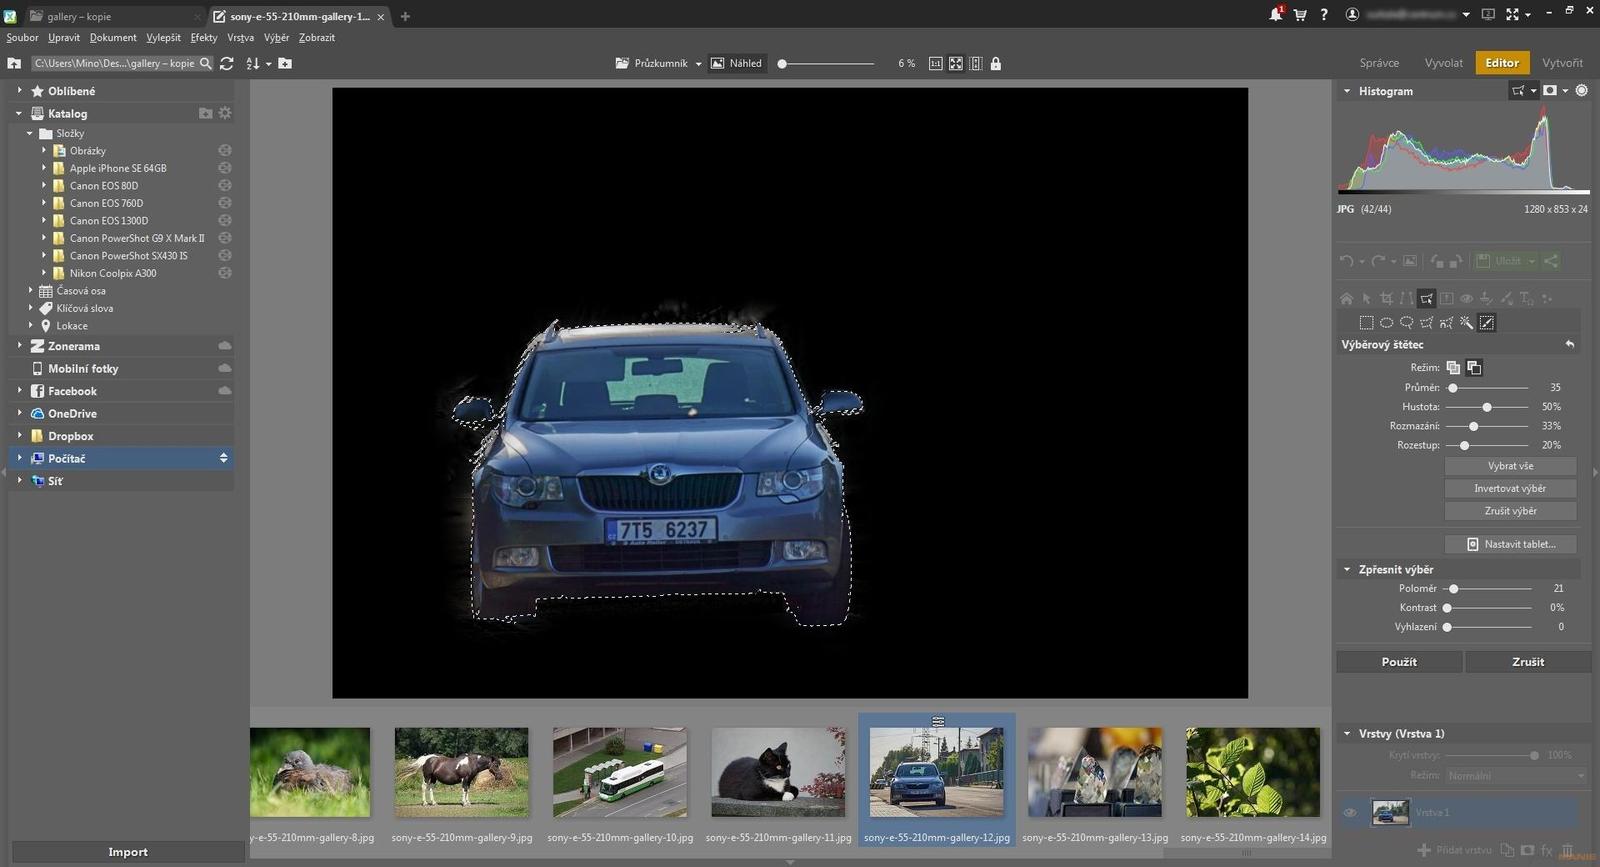The width and height of the screenshot is (1600, 867).
Task: Collapse the Složky tree node
Action: pyautogui.click(x=30, y=133)
